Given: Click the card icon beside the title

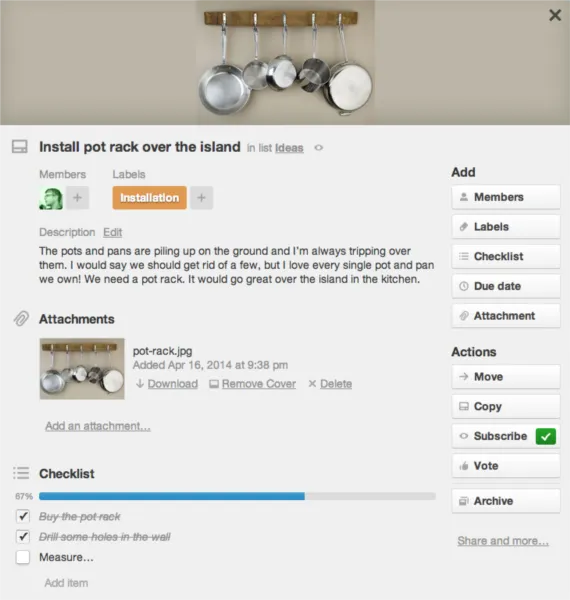Looking at the screenshot, I should (x=20, y=147).
